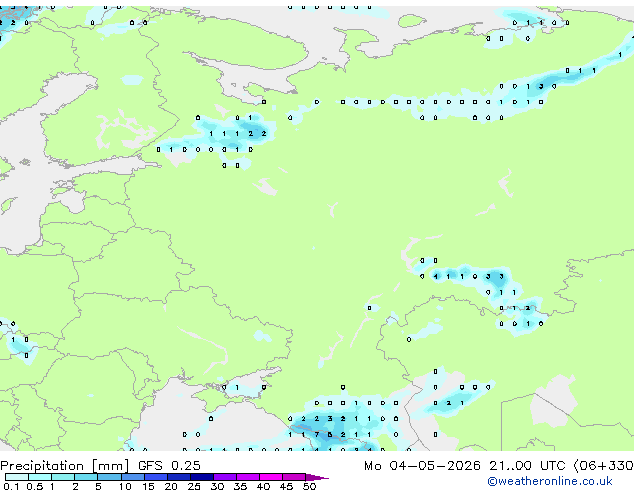Click the '30' legend scale label

point(217,486)
